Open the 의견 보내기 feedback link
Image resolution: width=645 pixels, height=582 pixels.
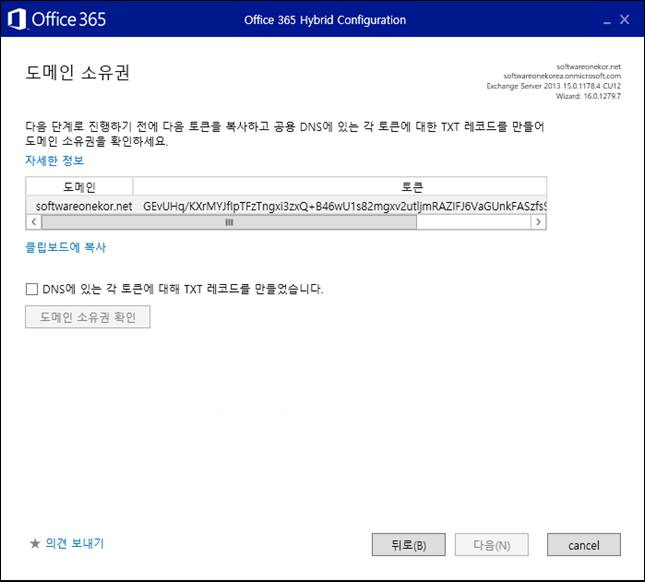point(74,543)
